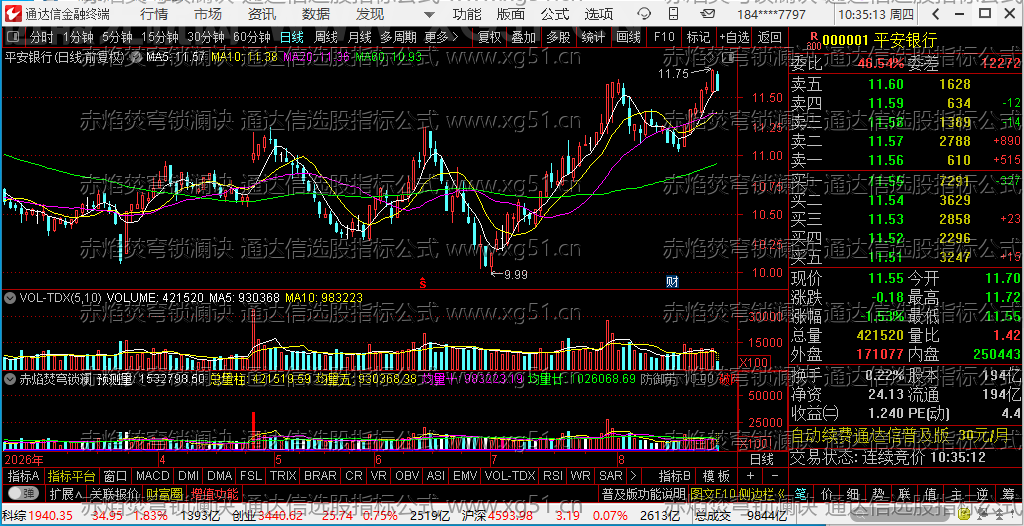
Task: Switch to the 指标平台 tab
Action: 72,475
